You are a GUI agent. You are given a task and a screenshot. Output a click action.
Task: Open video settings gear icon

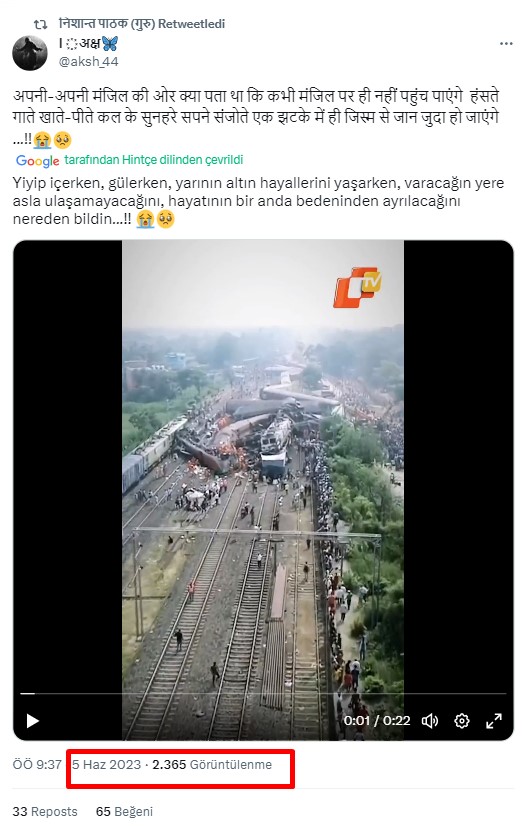click(462, 721)
